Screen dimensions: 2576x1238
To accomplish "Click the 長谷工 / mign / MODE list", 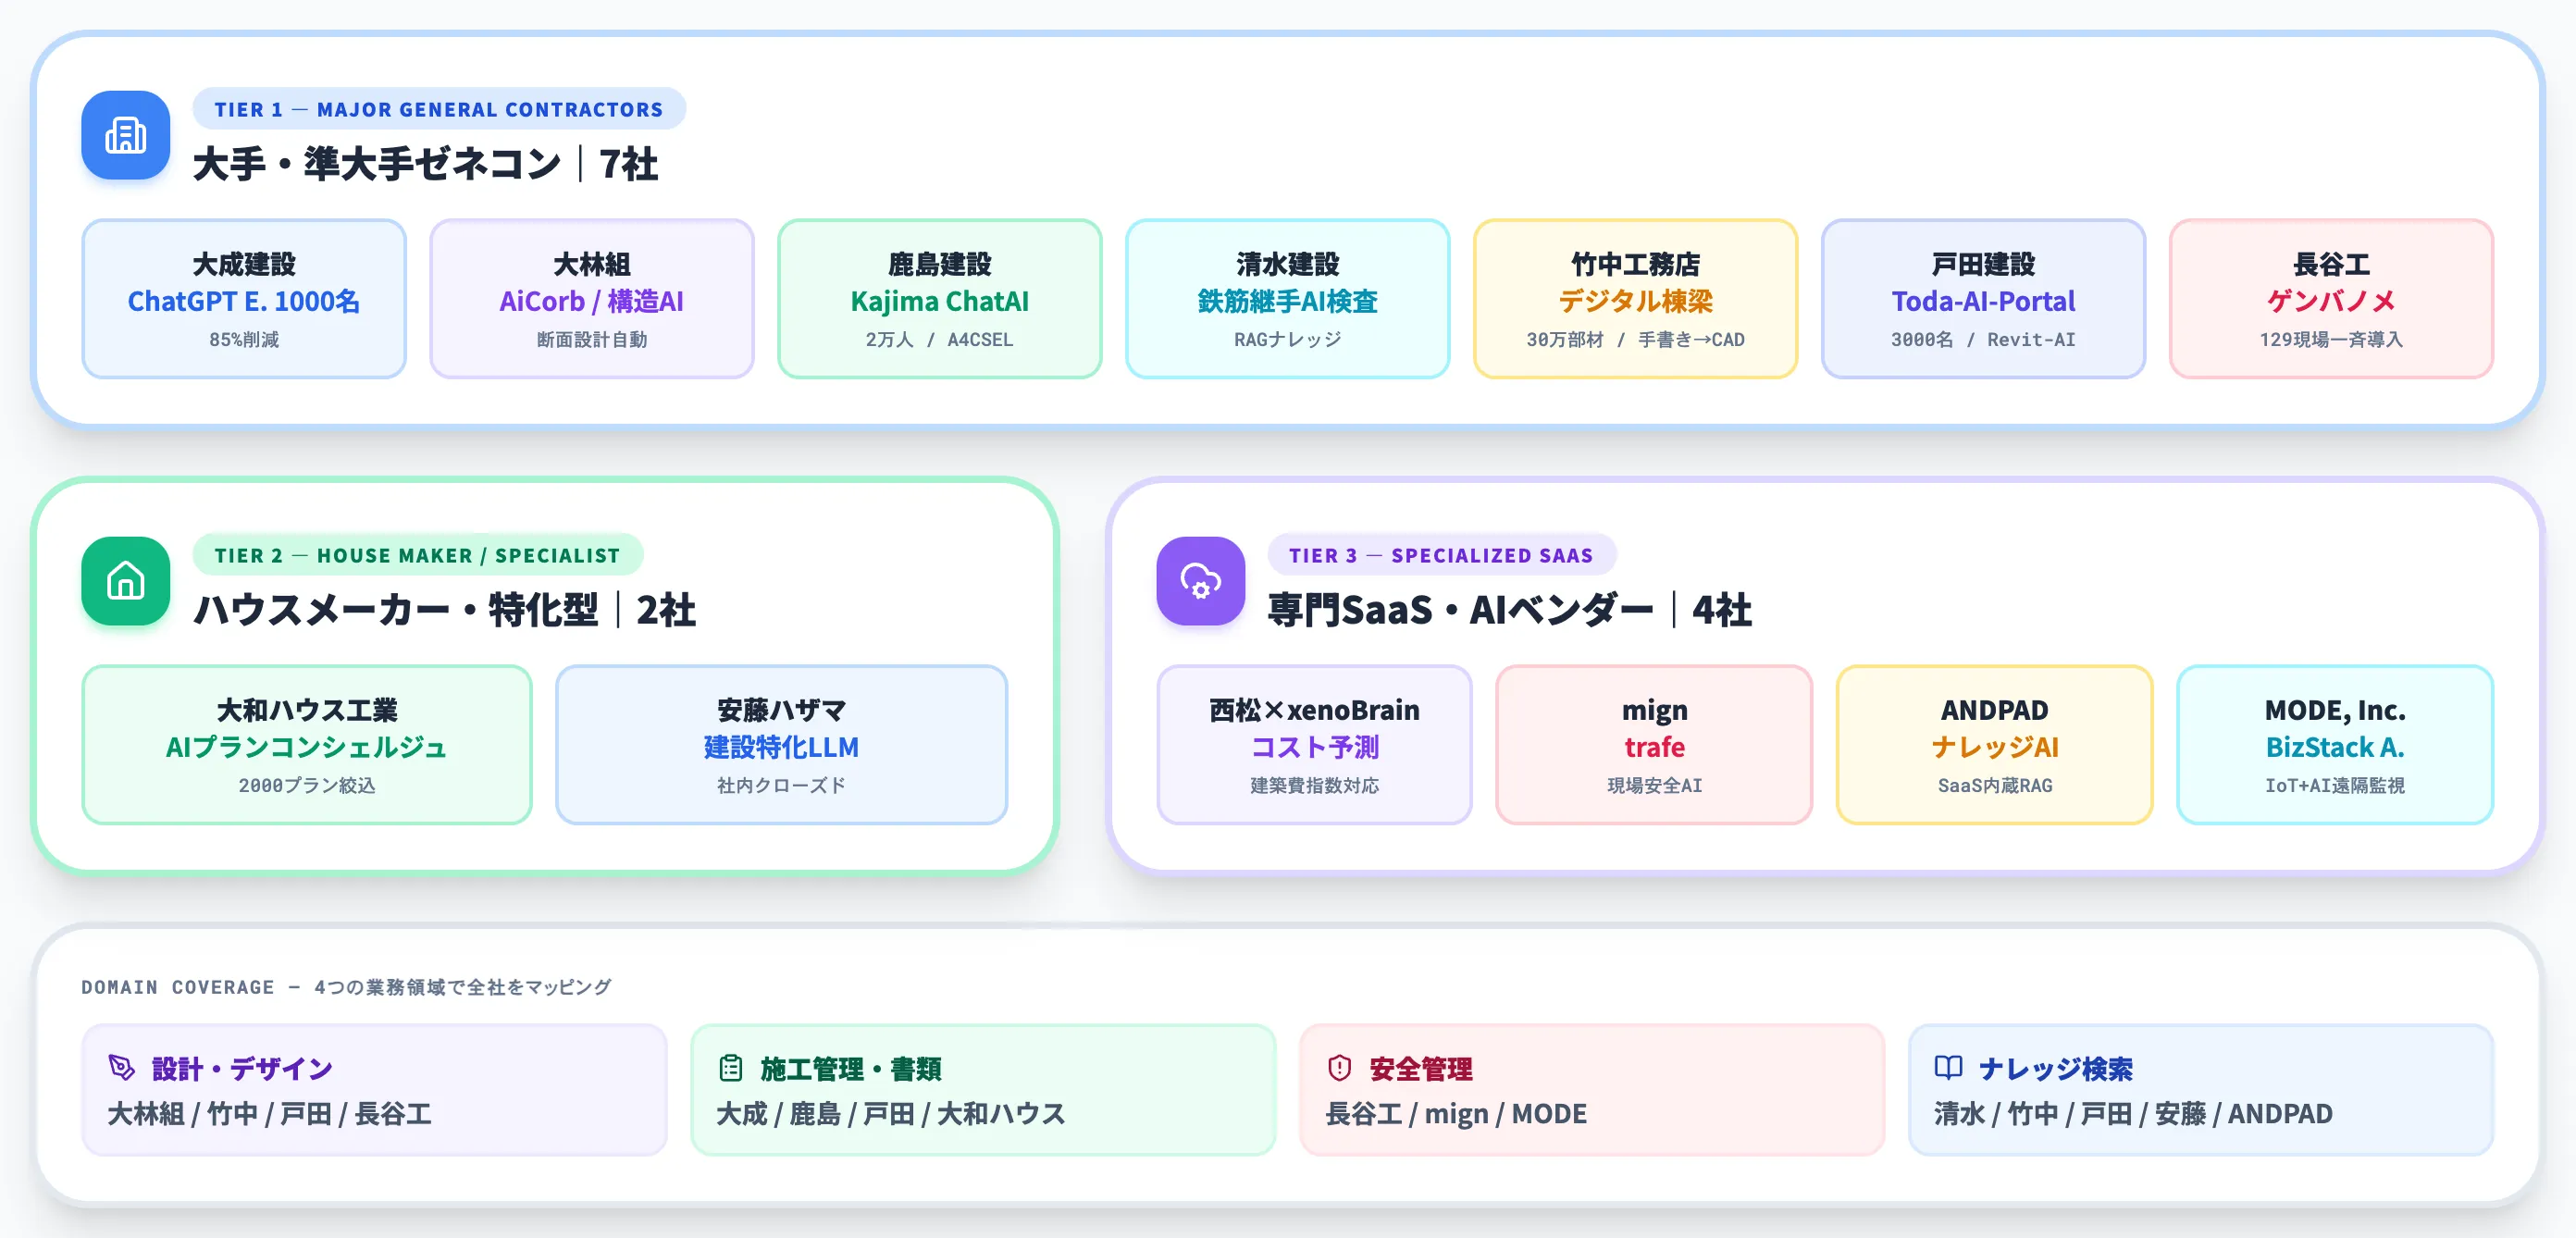I will [x=1456, y=1114].
